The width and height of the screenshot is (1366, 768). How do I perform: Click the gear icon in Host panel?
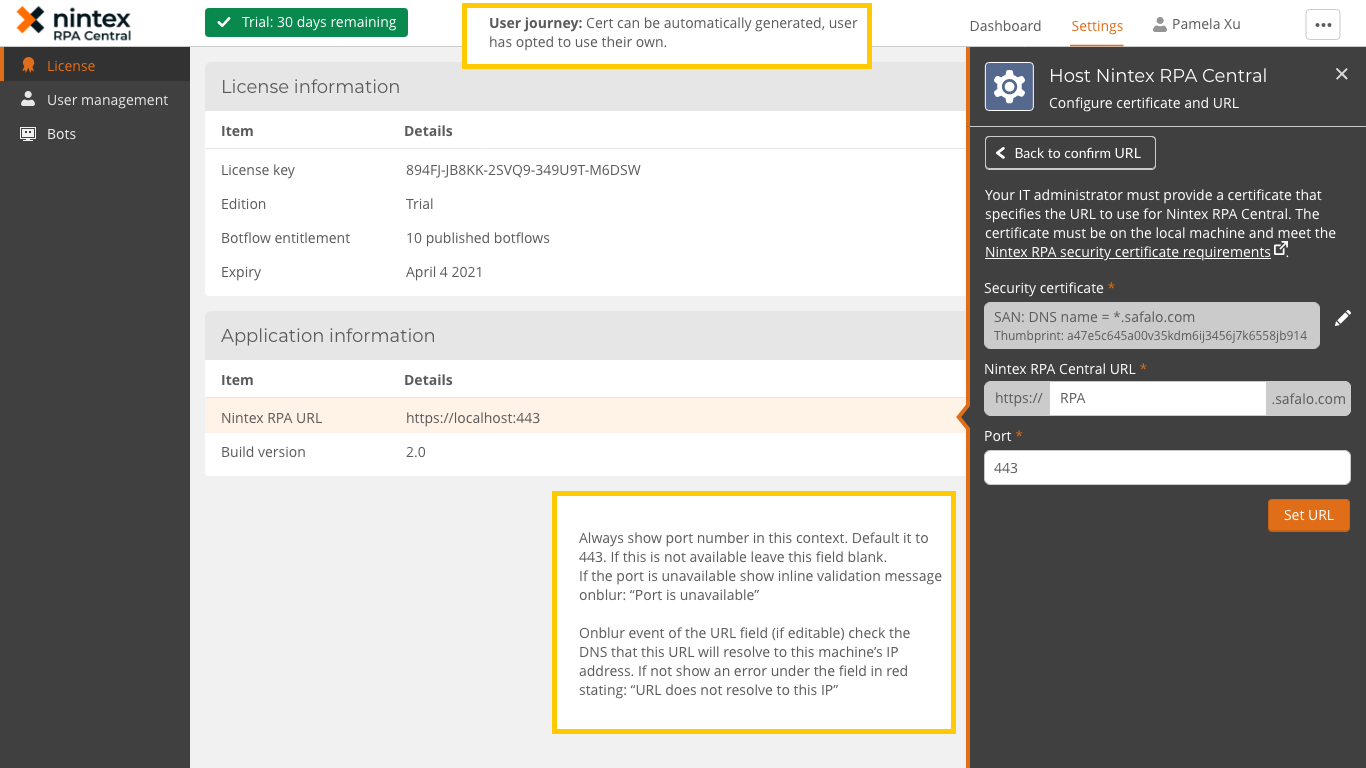[x=1009, y=86]
